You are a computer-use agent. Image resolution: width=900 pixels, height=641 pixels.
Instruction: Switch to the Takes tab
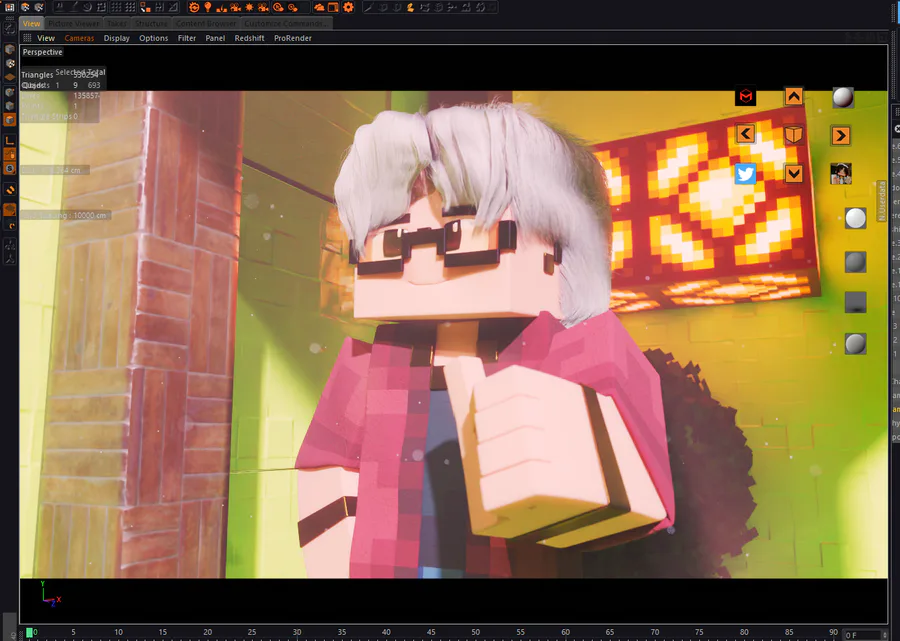[117, 24]
